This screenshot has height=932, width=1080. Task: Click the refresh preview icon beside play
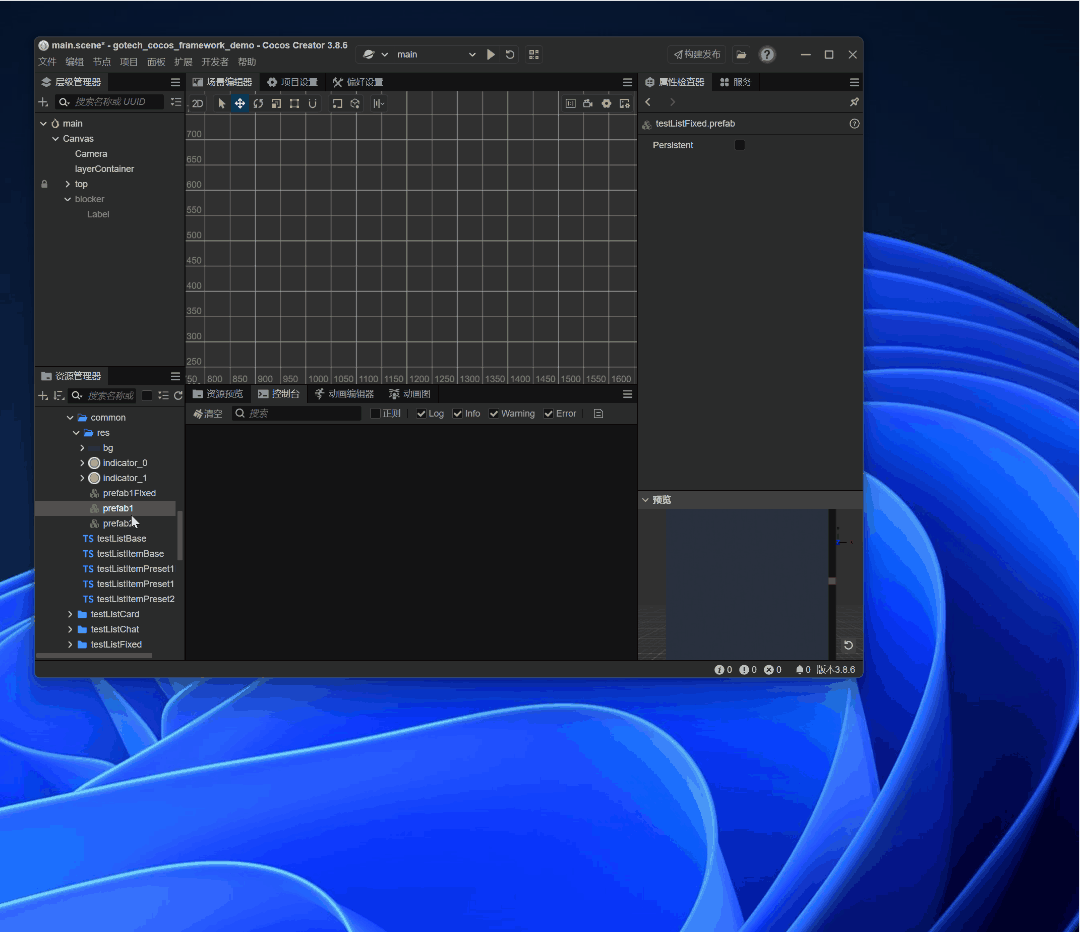click(510, 54)
